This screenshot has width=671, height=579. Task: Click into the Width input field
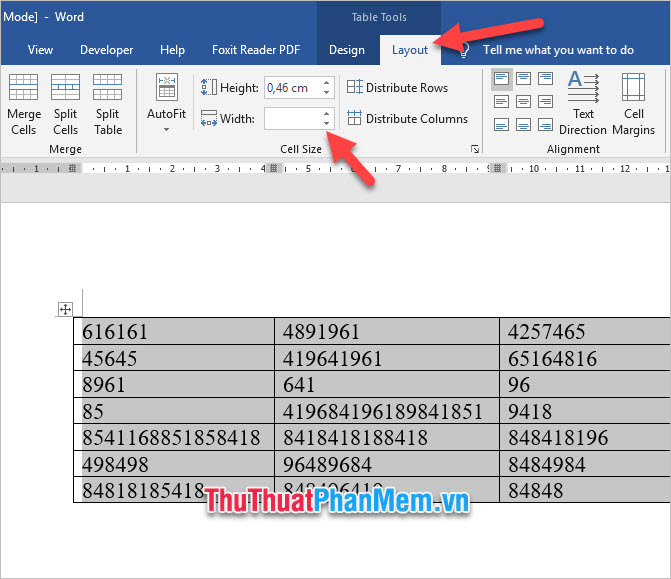click(293, 119)
